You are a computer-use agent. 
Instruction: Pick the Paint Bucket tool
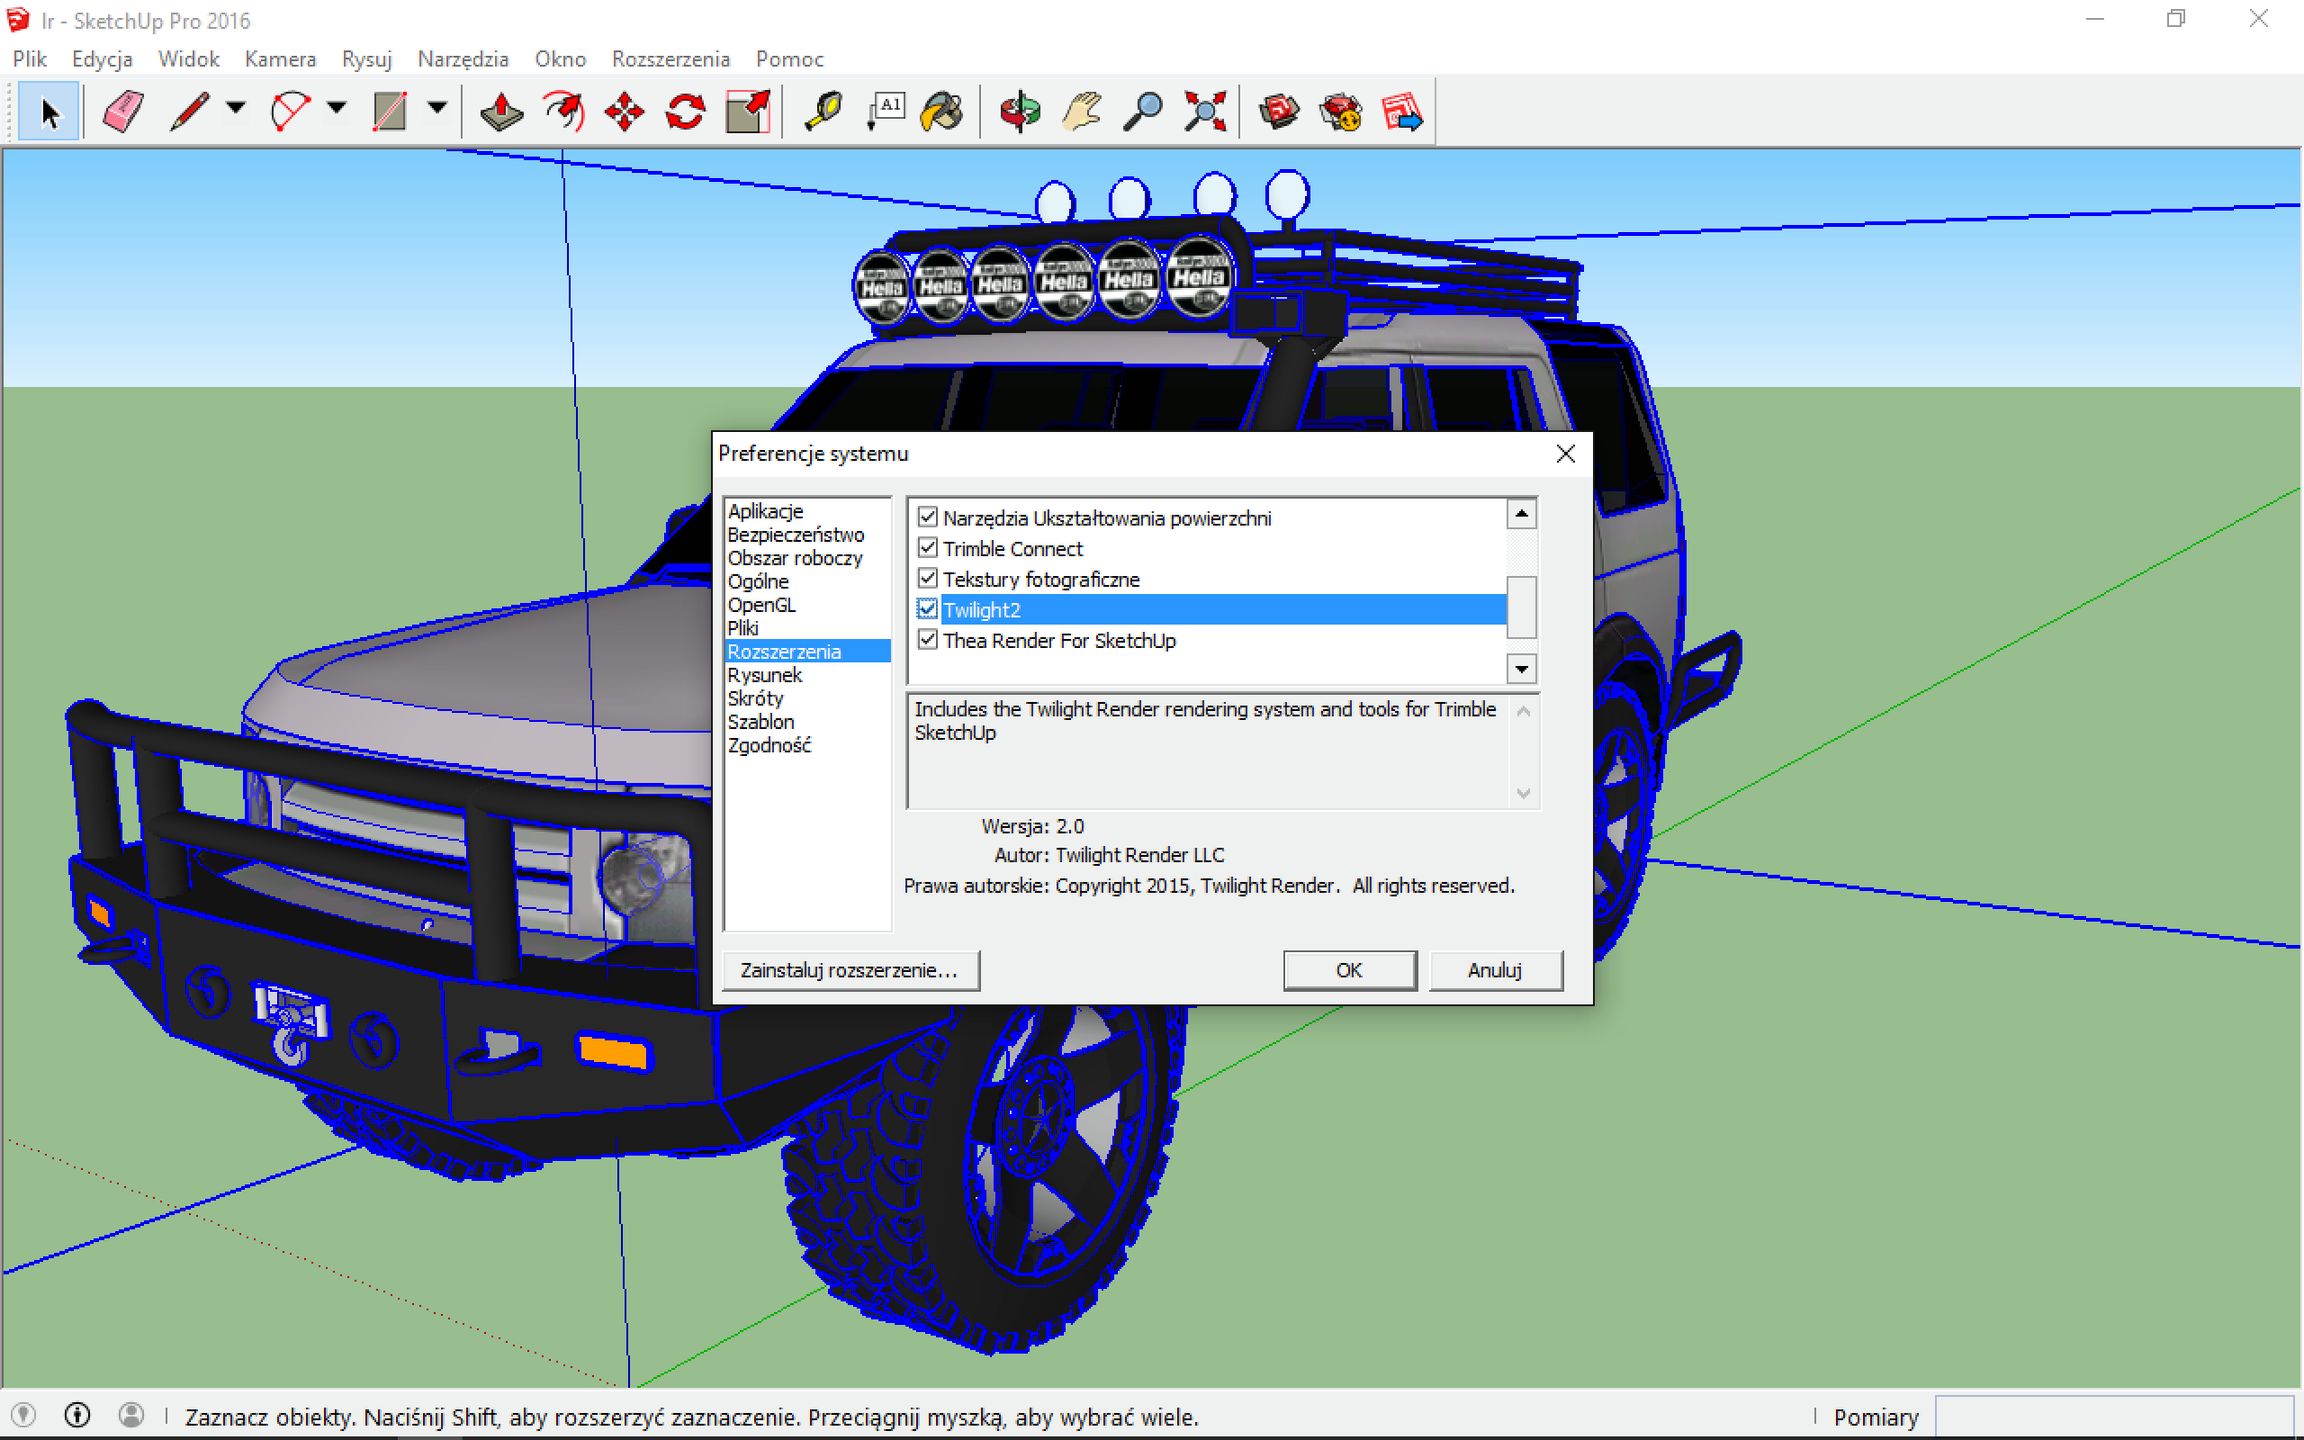pyautogui.click(x=942, y=112)
